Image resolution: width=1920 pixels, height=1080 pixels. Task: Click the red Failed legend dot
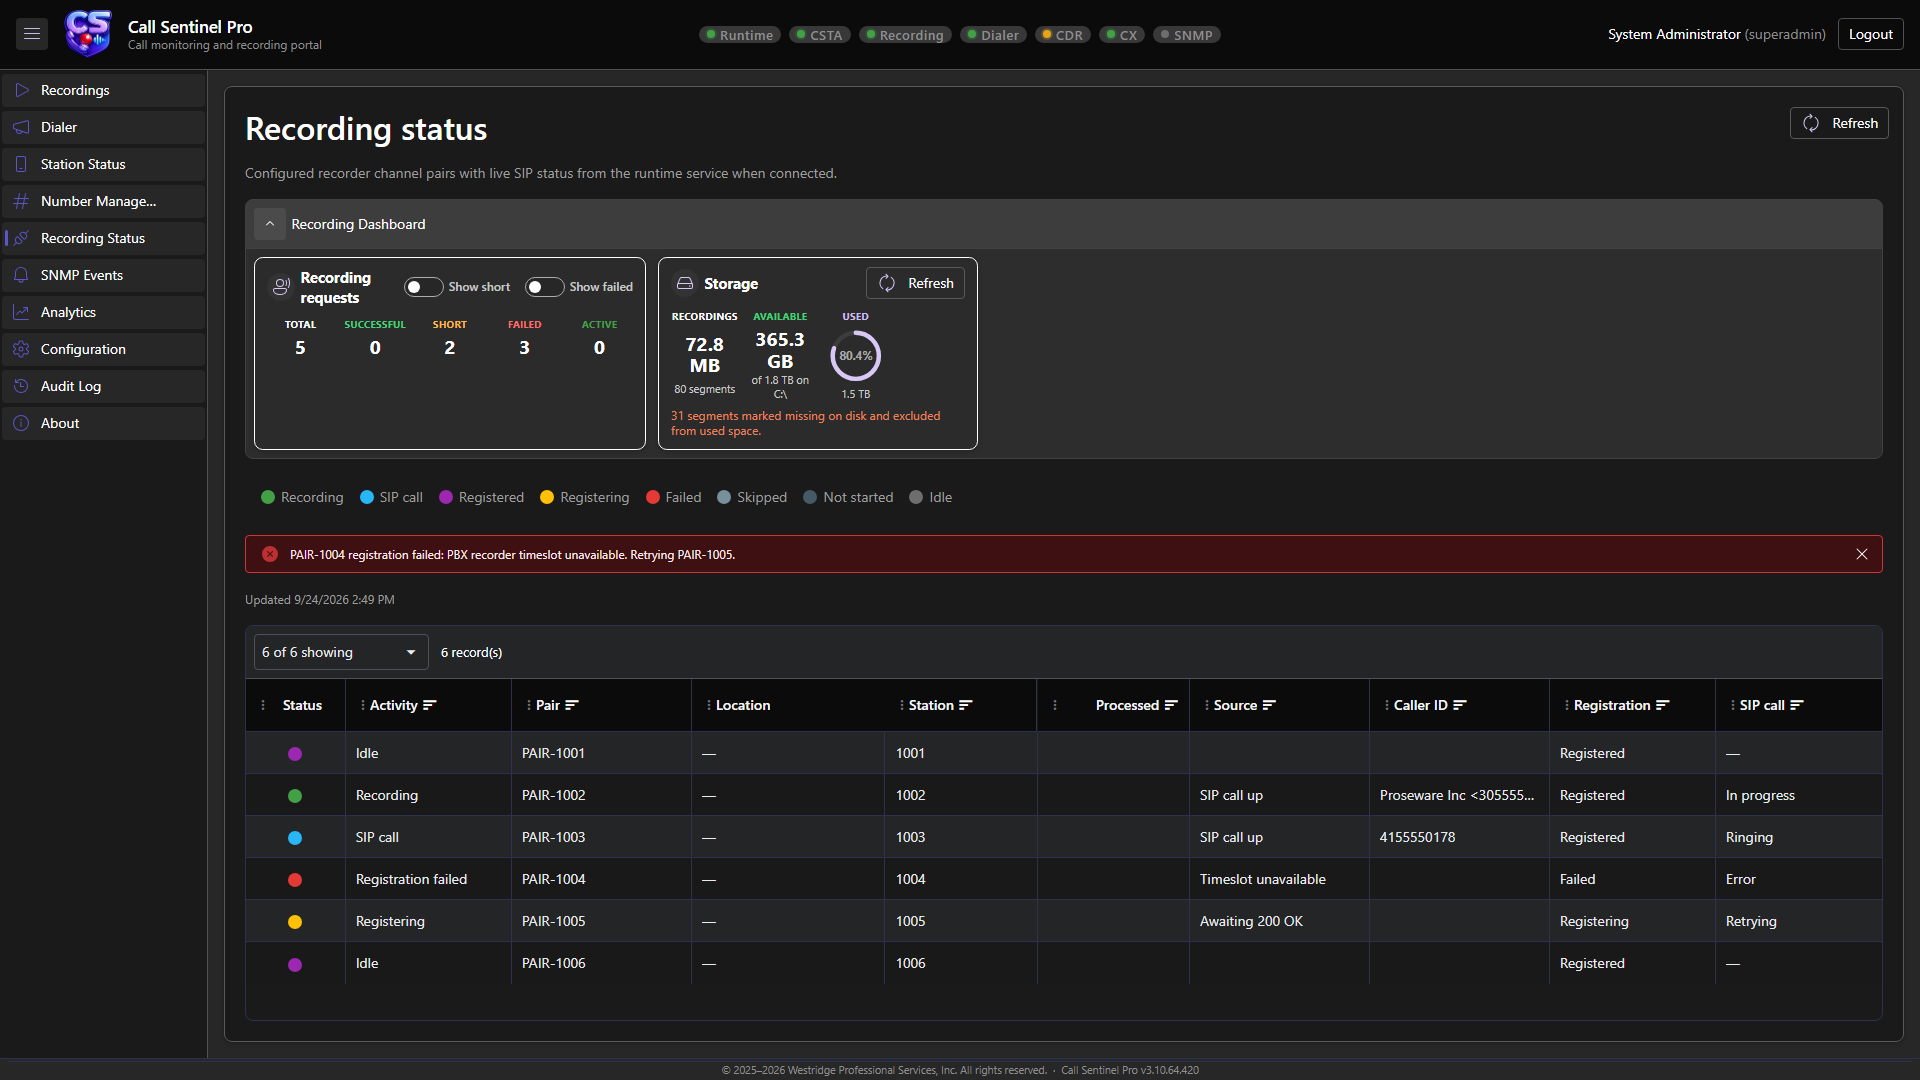653,497
